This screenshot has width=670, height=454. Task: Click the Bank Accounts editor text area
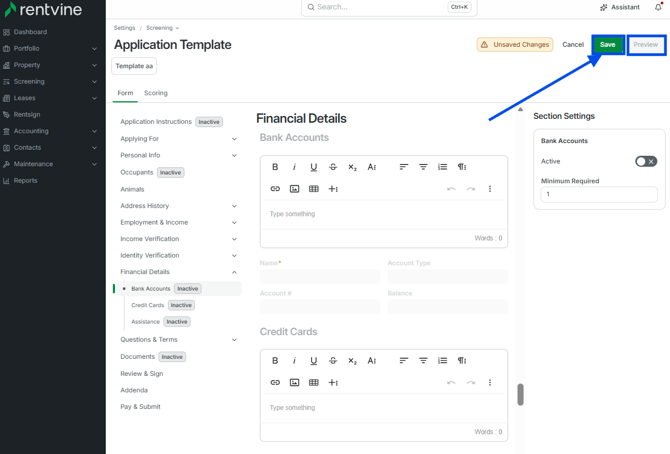point(383,214)
